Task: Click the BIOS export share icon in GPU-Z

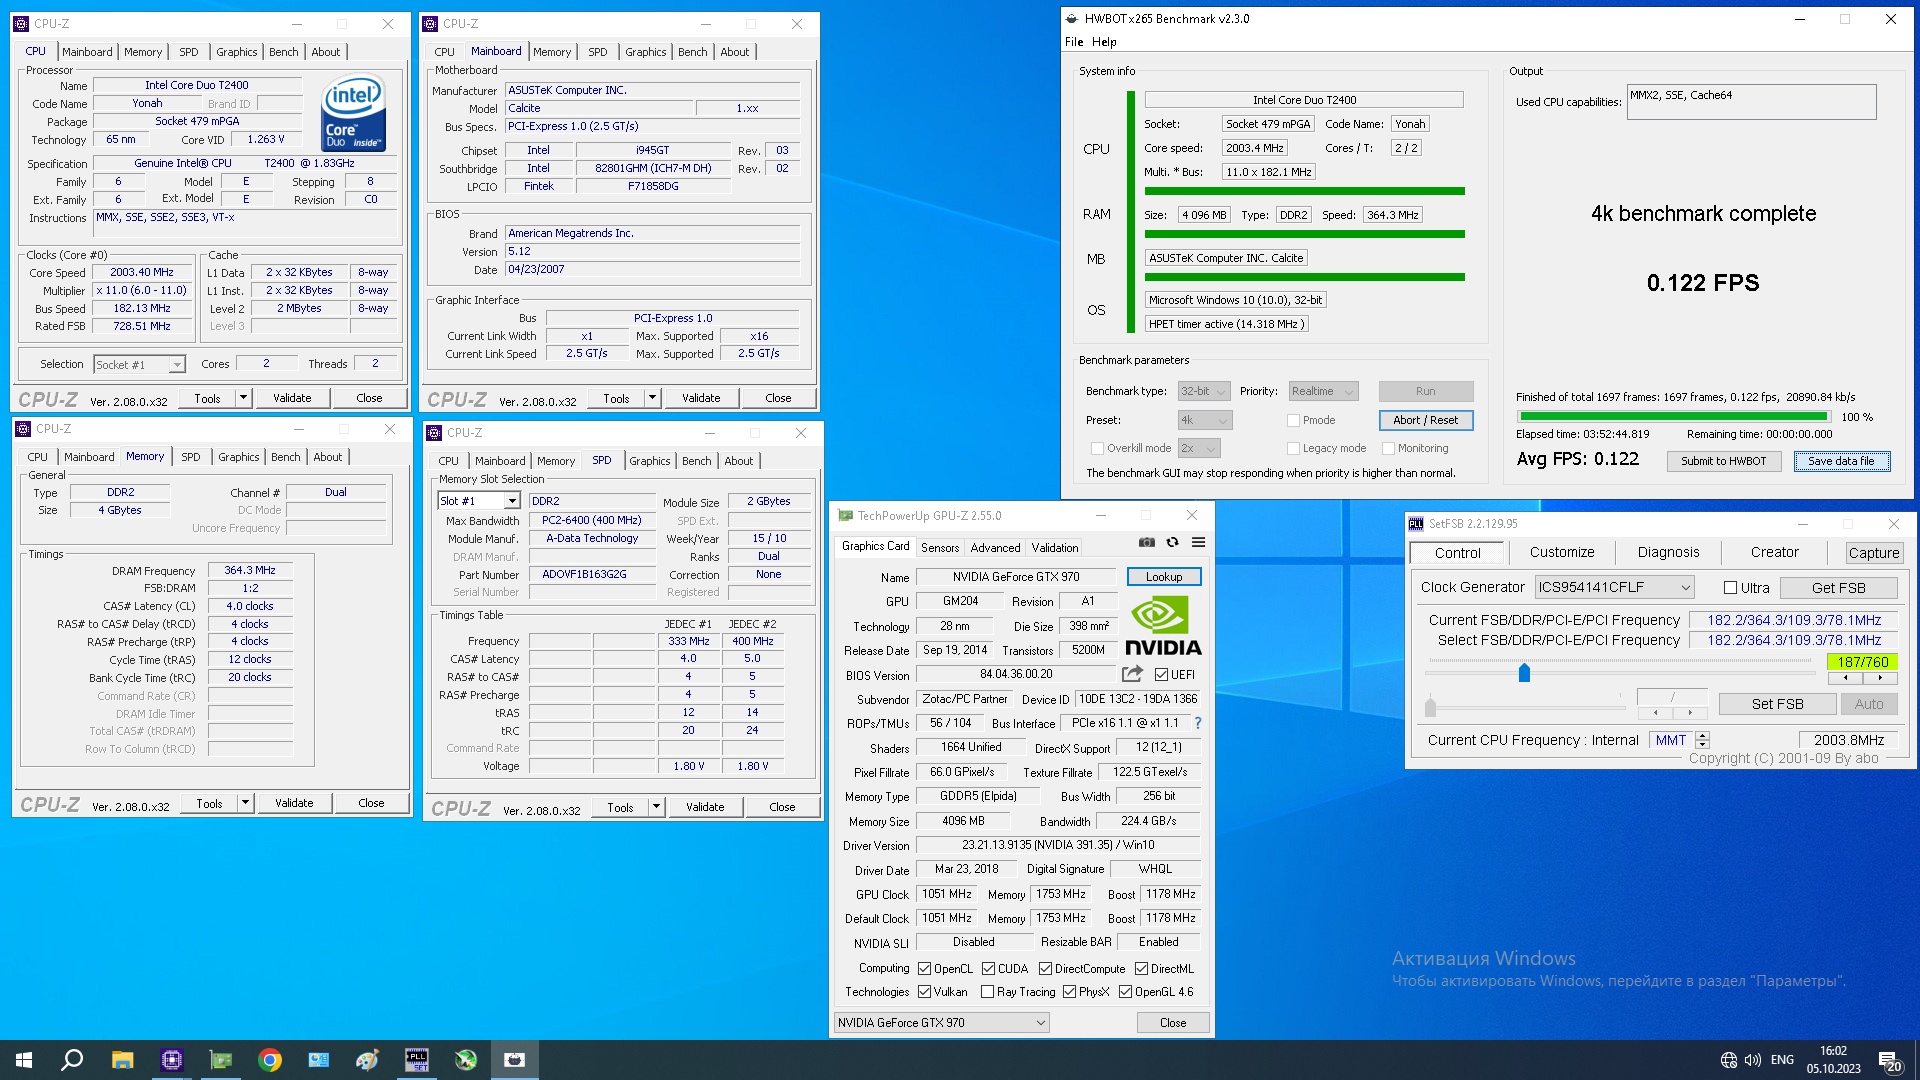Action: [x=1132, y=674]
